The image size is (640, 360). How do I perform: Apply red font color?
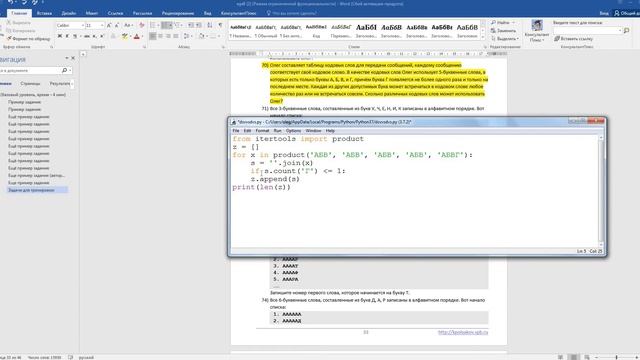(x=137, y=36)
